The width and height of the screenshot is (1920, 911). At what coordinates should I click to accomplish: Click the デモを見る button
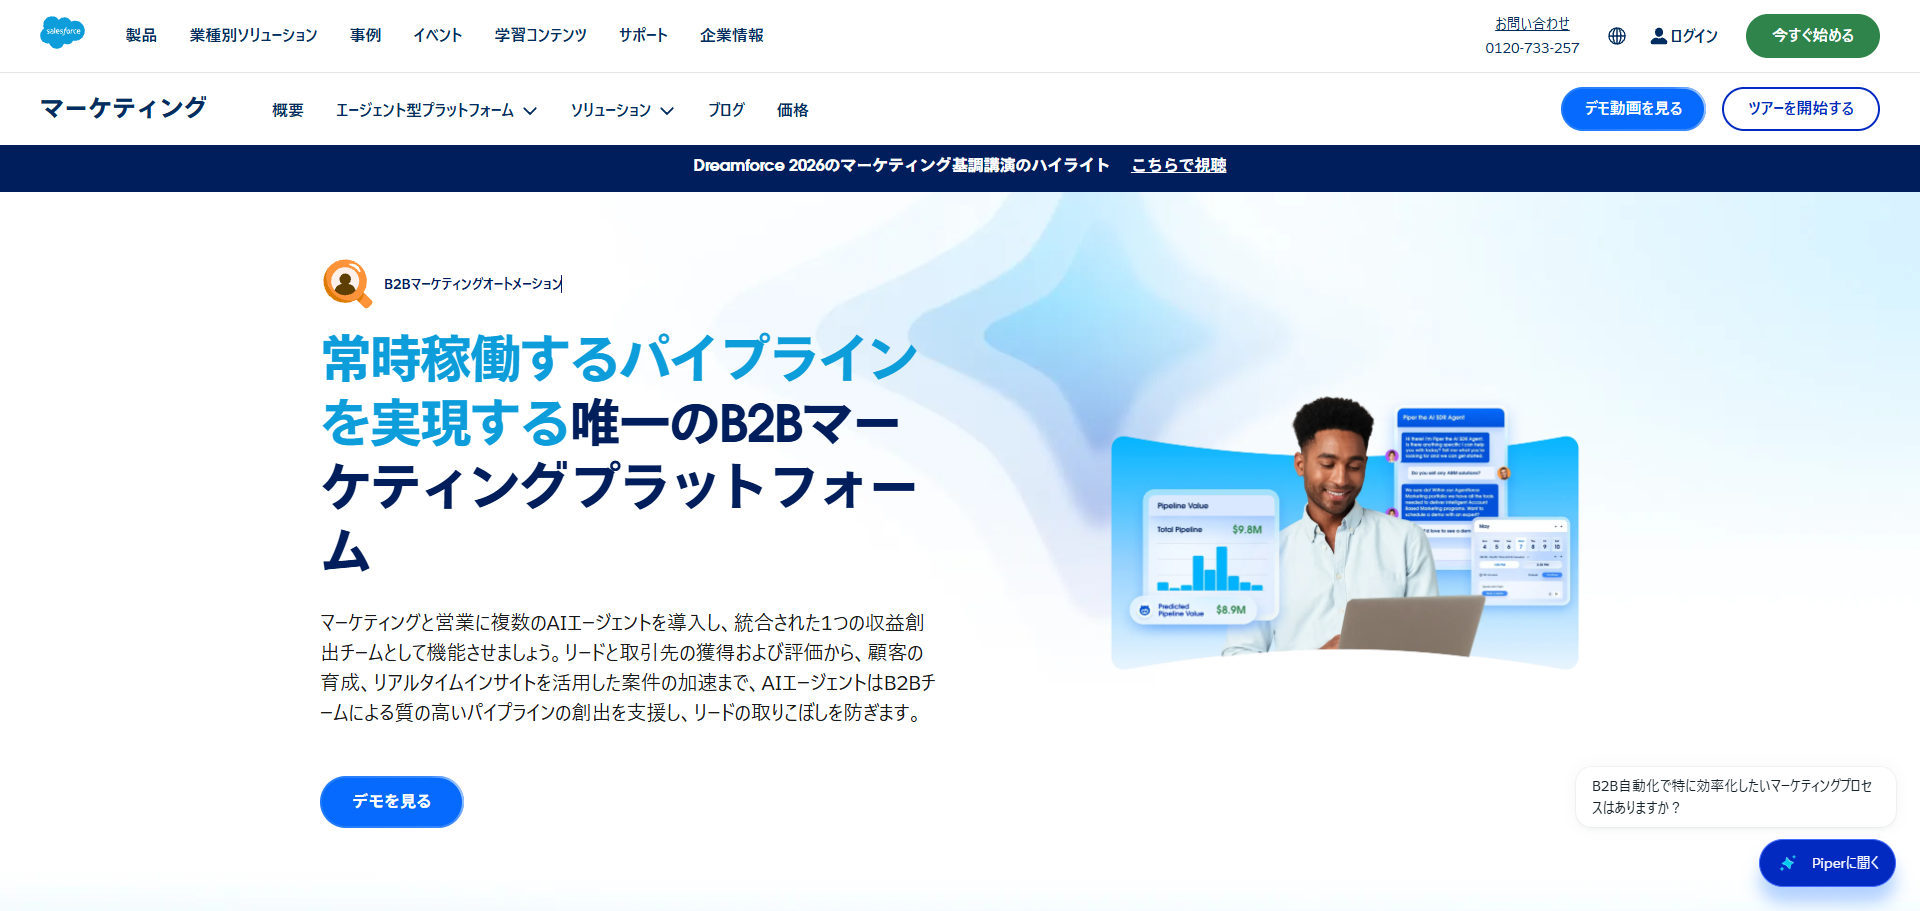coord(391,802)
